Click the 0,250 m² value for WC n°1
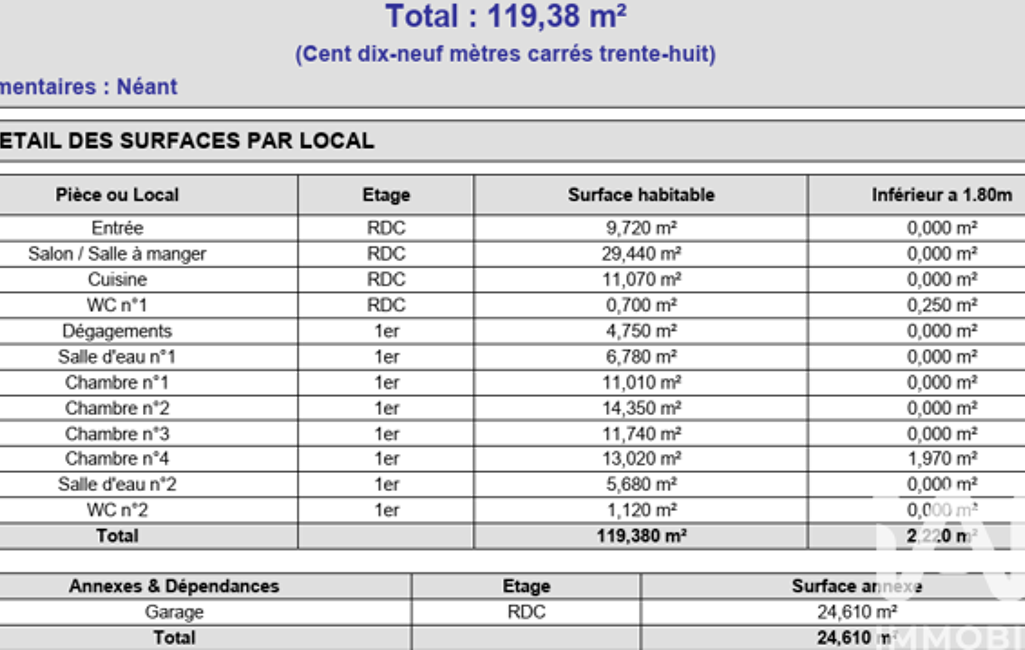Screen dimensions: 1025x650 coord(941,305)
